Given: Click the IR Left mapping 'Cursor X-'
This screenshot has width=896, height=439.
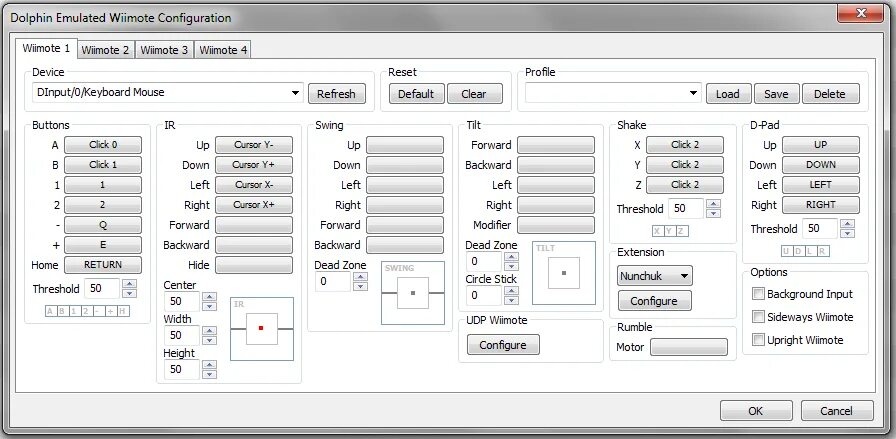Looking at the screenshot, I should tap(254, 185).
